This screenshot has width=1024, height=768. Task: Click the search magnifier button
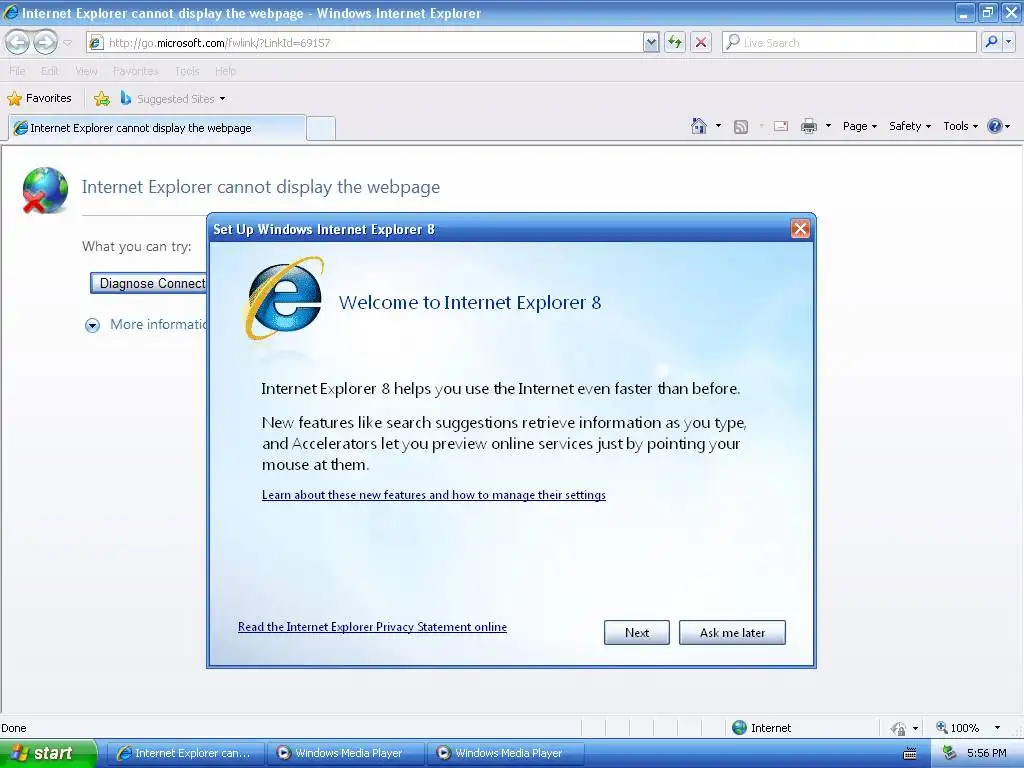[991, 42]
